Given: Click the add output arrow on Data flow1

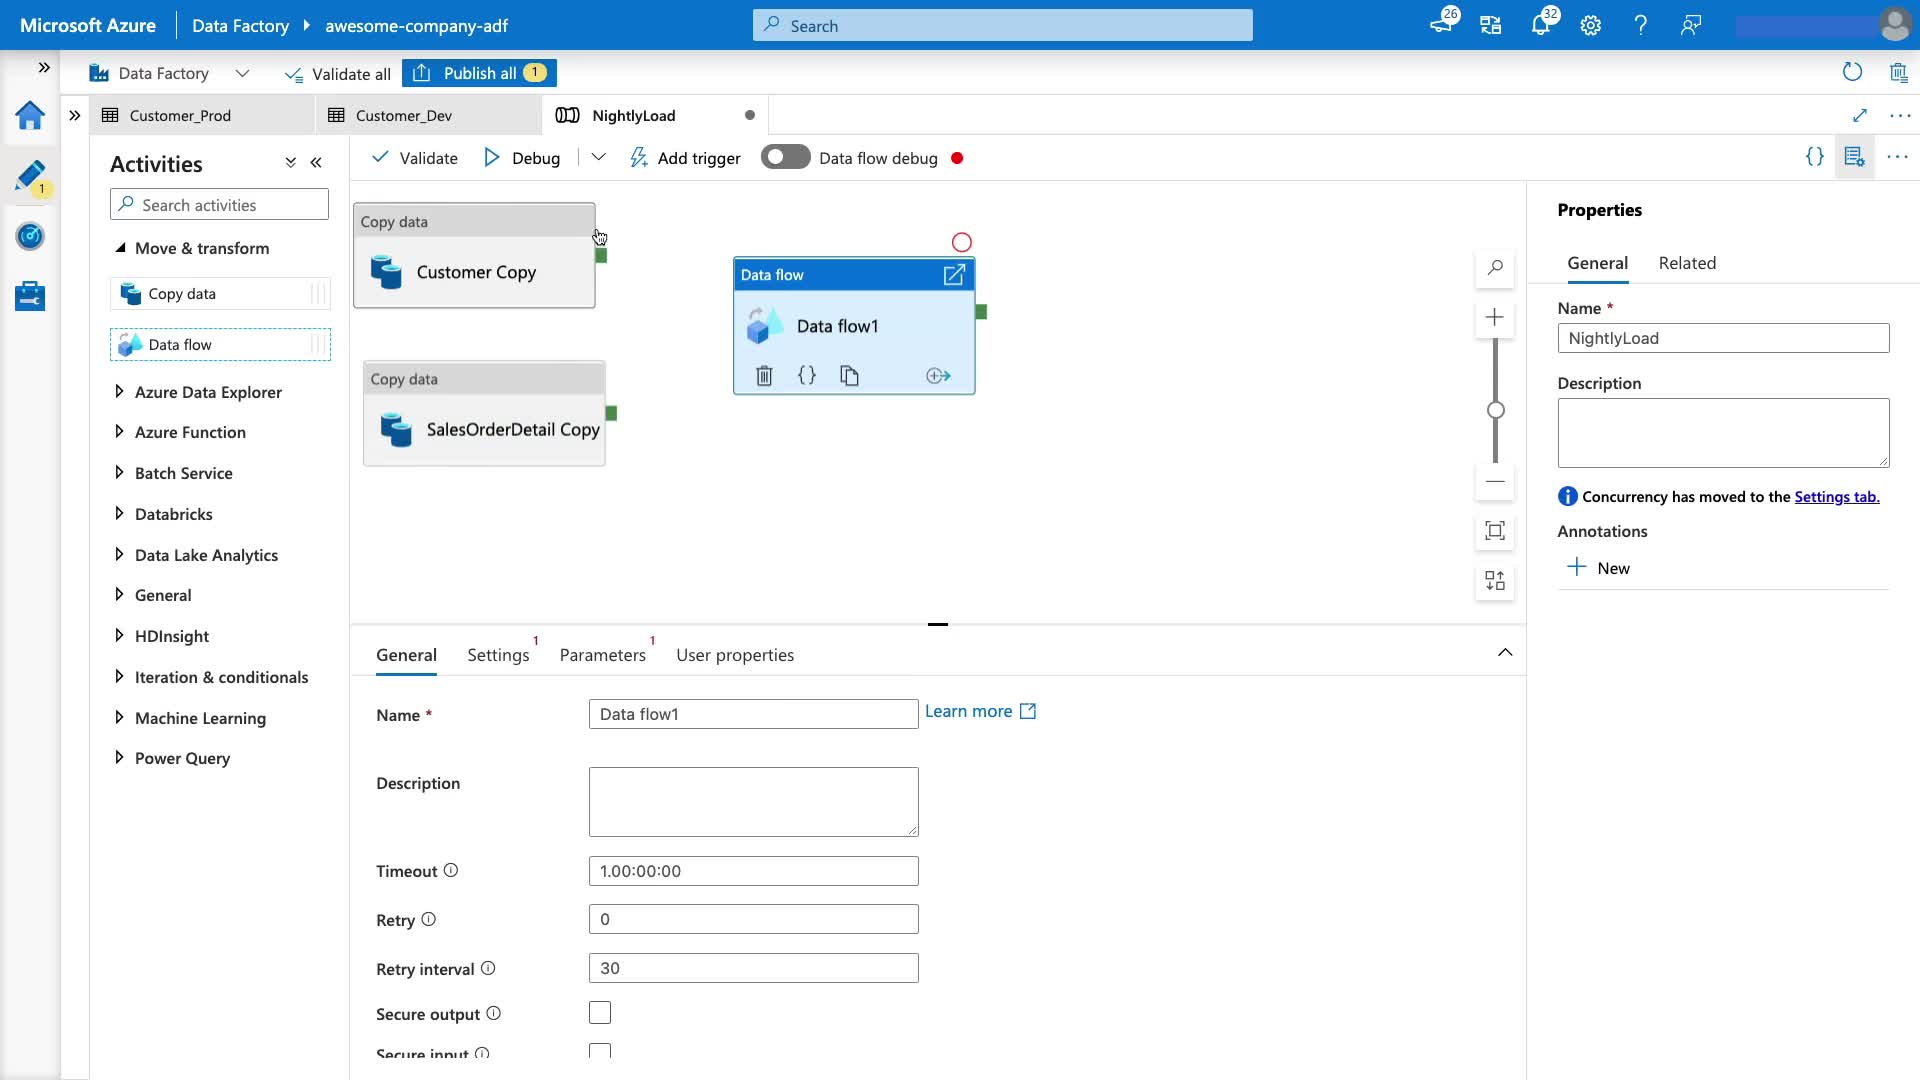Looking at the screenshot, I should pyautogui.click(x=938, y=376).
